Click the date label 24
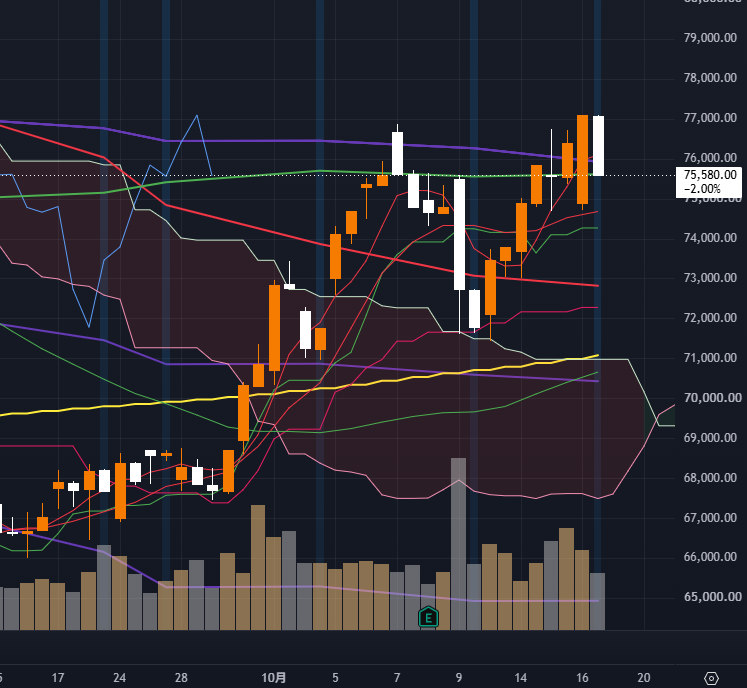The image size is (747, 688). click(120, 678)
